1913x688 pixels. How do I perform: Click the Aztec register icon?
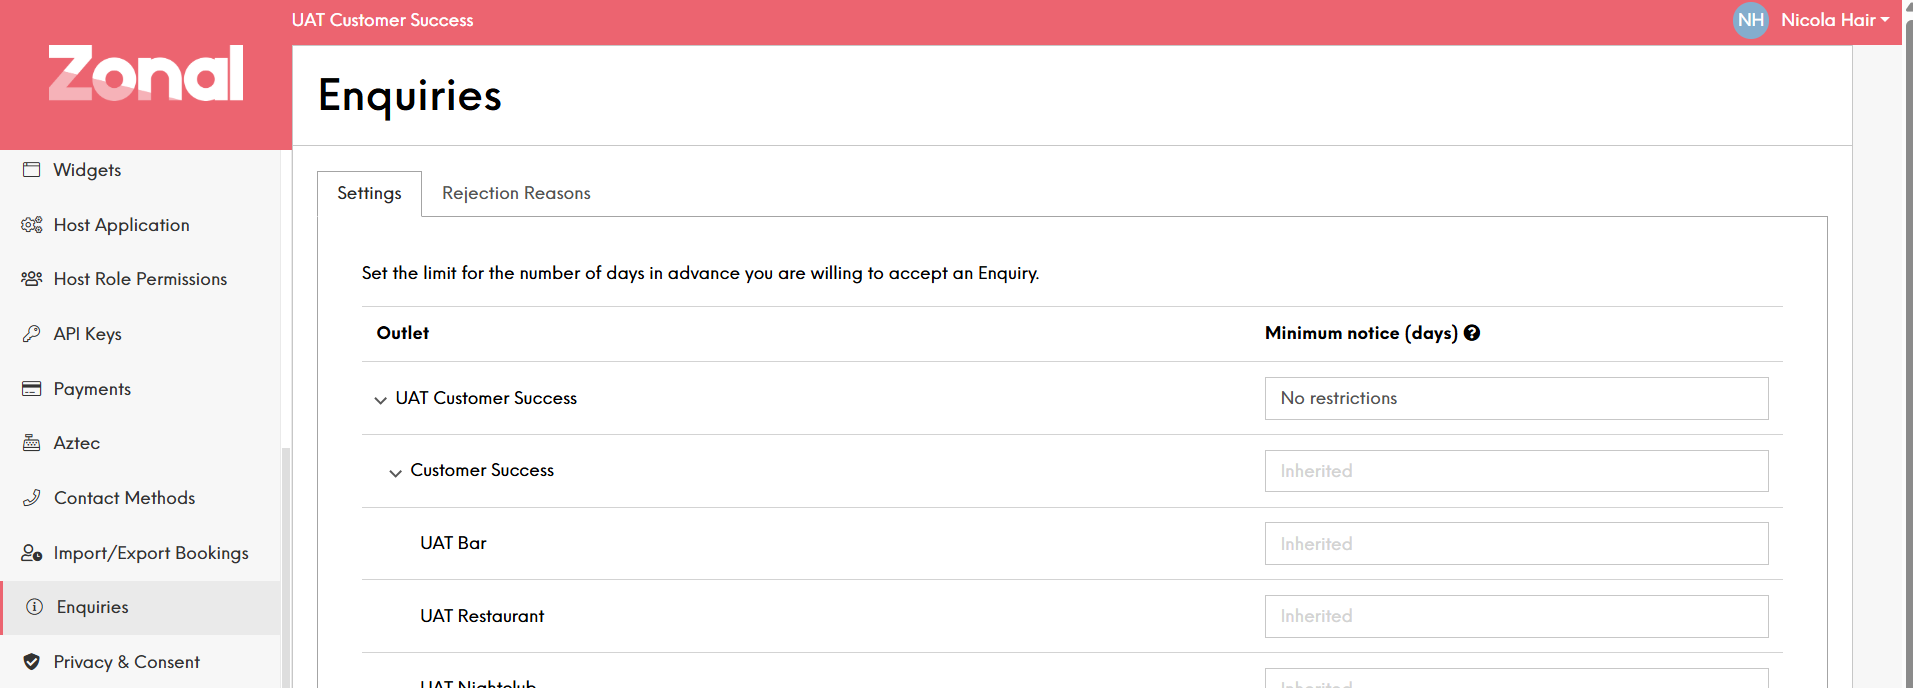point(32,443)
